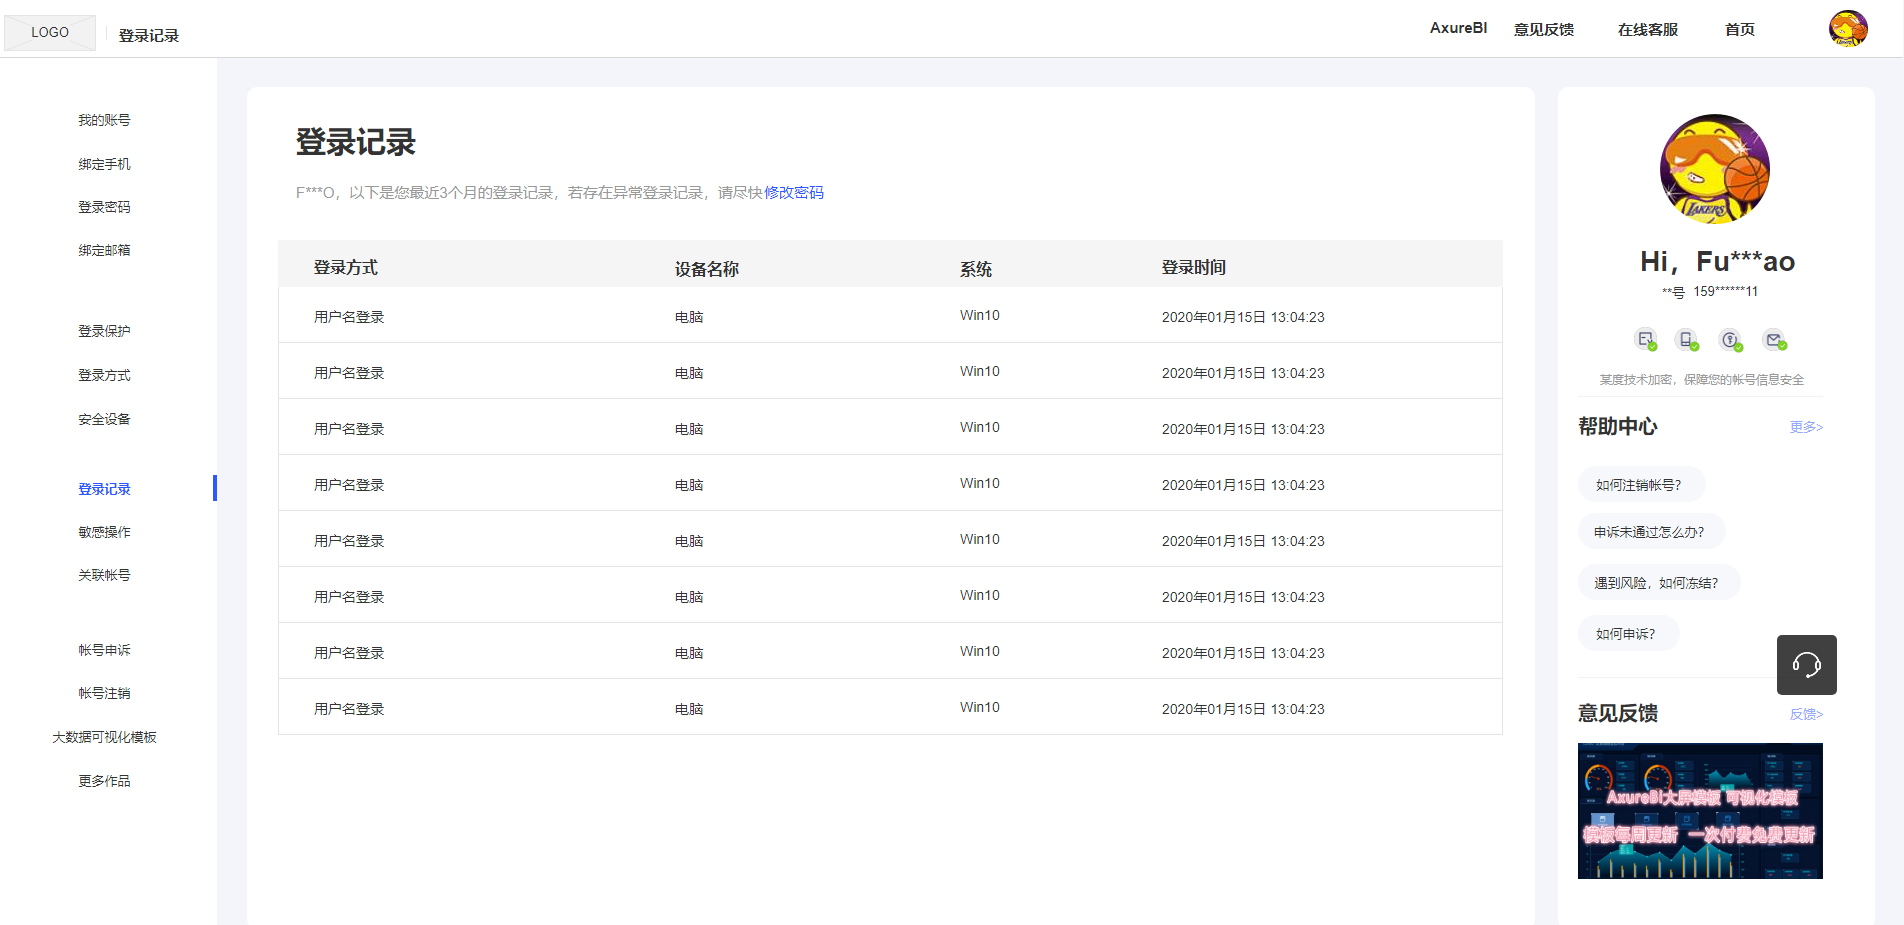Go to 首页 in the top navigation

coord(1740,29)
